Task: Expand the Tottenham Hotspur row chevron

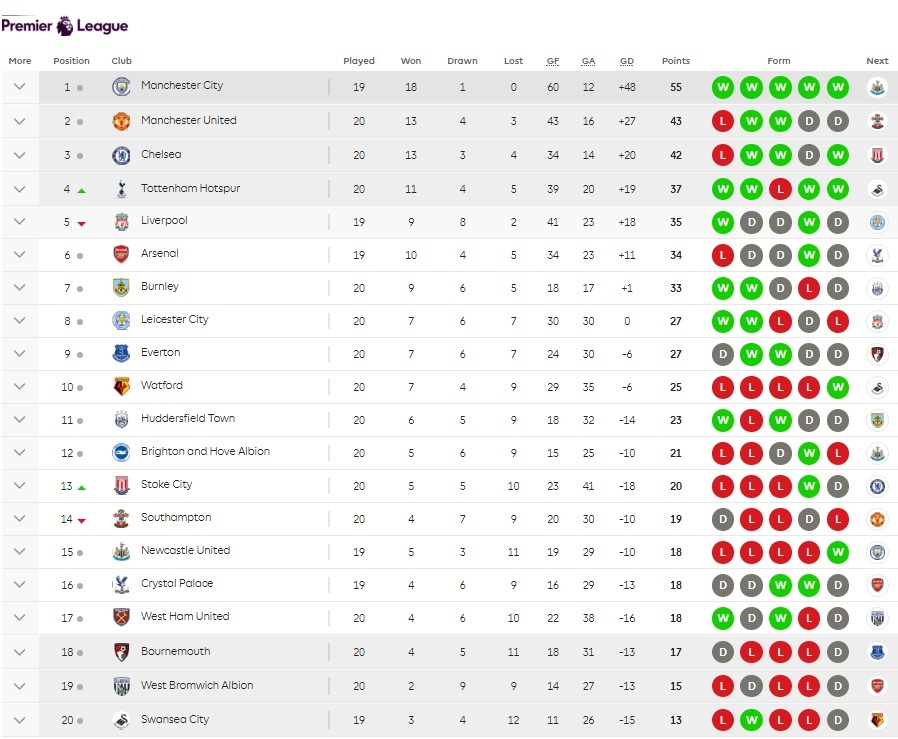Action: click(19, 189)
